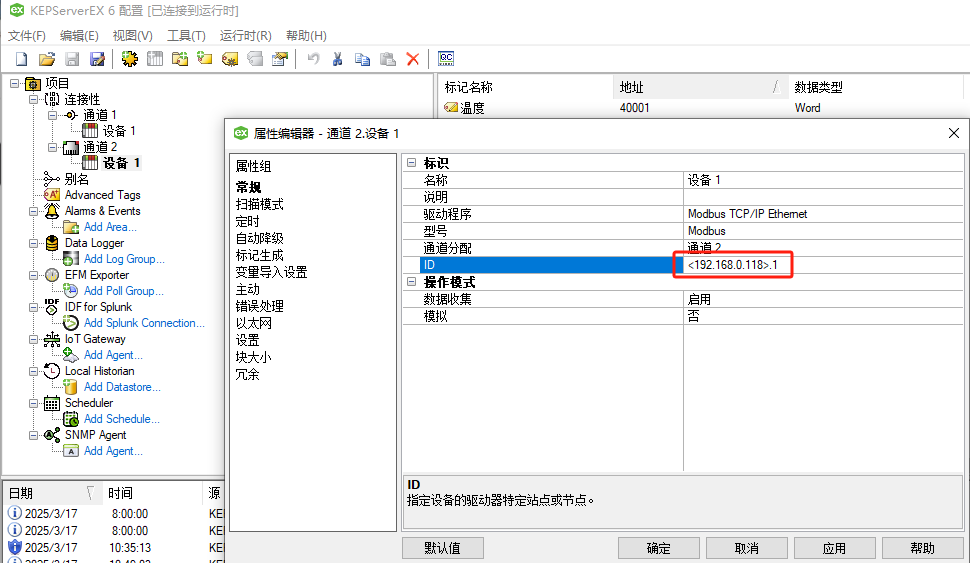Click the New Tag Group toolbar icon
This screenshot has height=563, width=970.
180,59
